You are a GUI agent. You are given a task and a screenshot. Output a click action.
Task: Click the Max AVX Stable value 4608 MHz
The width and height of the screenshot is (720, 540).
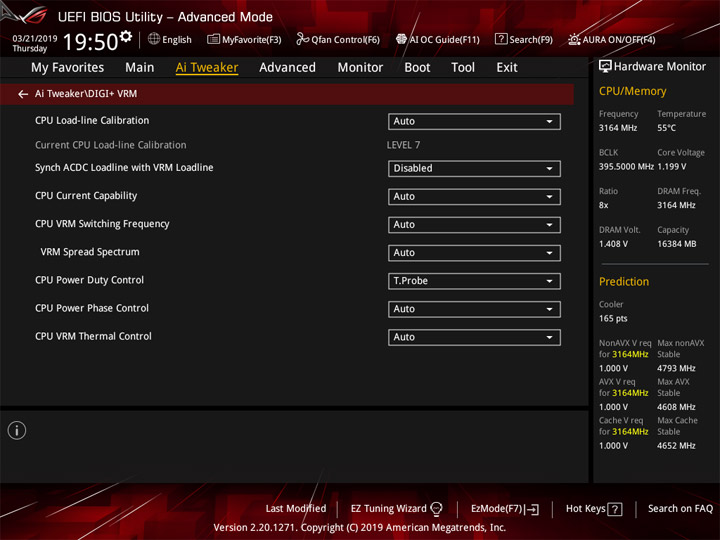(x=676, y=407)
